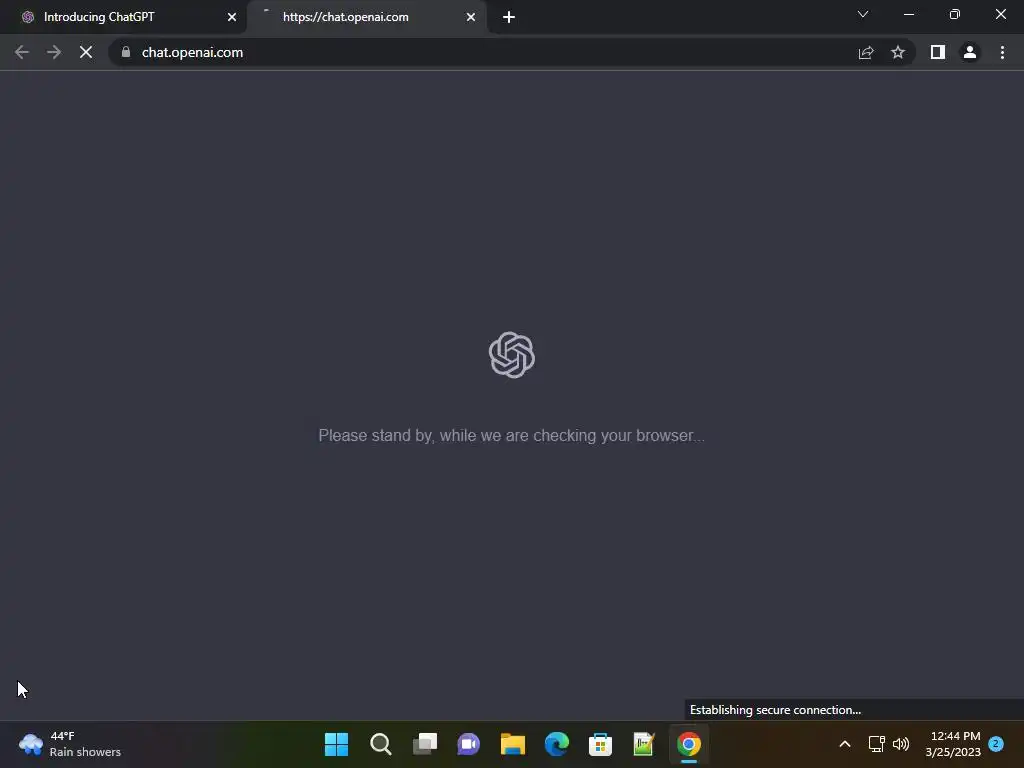Close the Introducing ChatGPT tab
The image size is (1024, 768).
pyautogui.click(x=232, y=17)
